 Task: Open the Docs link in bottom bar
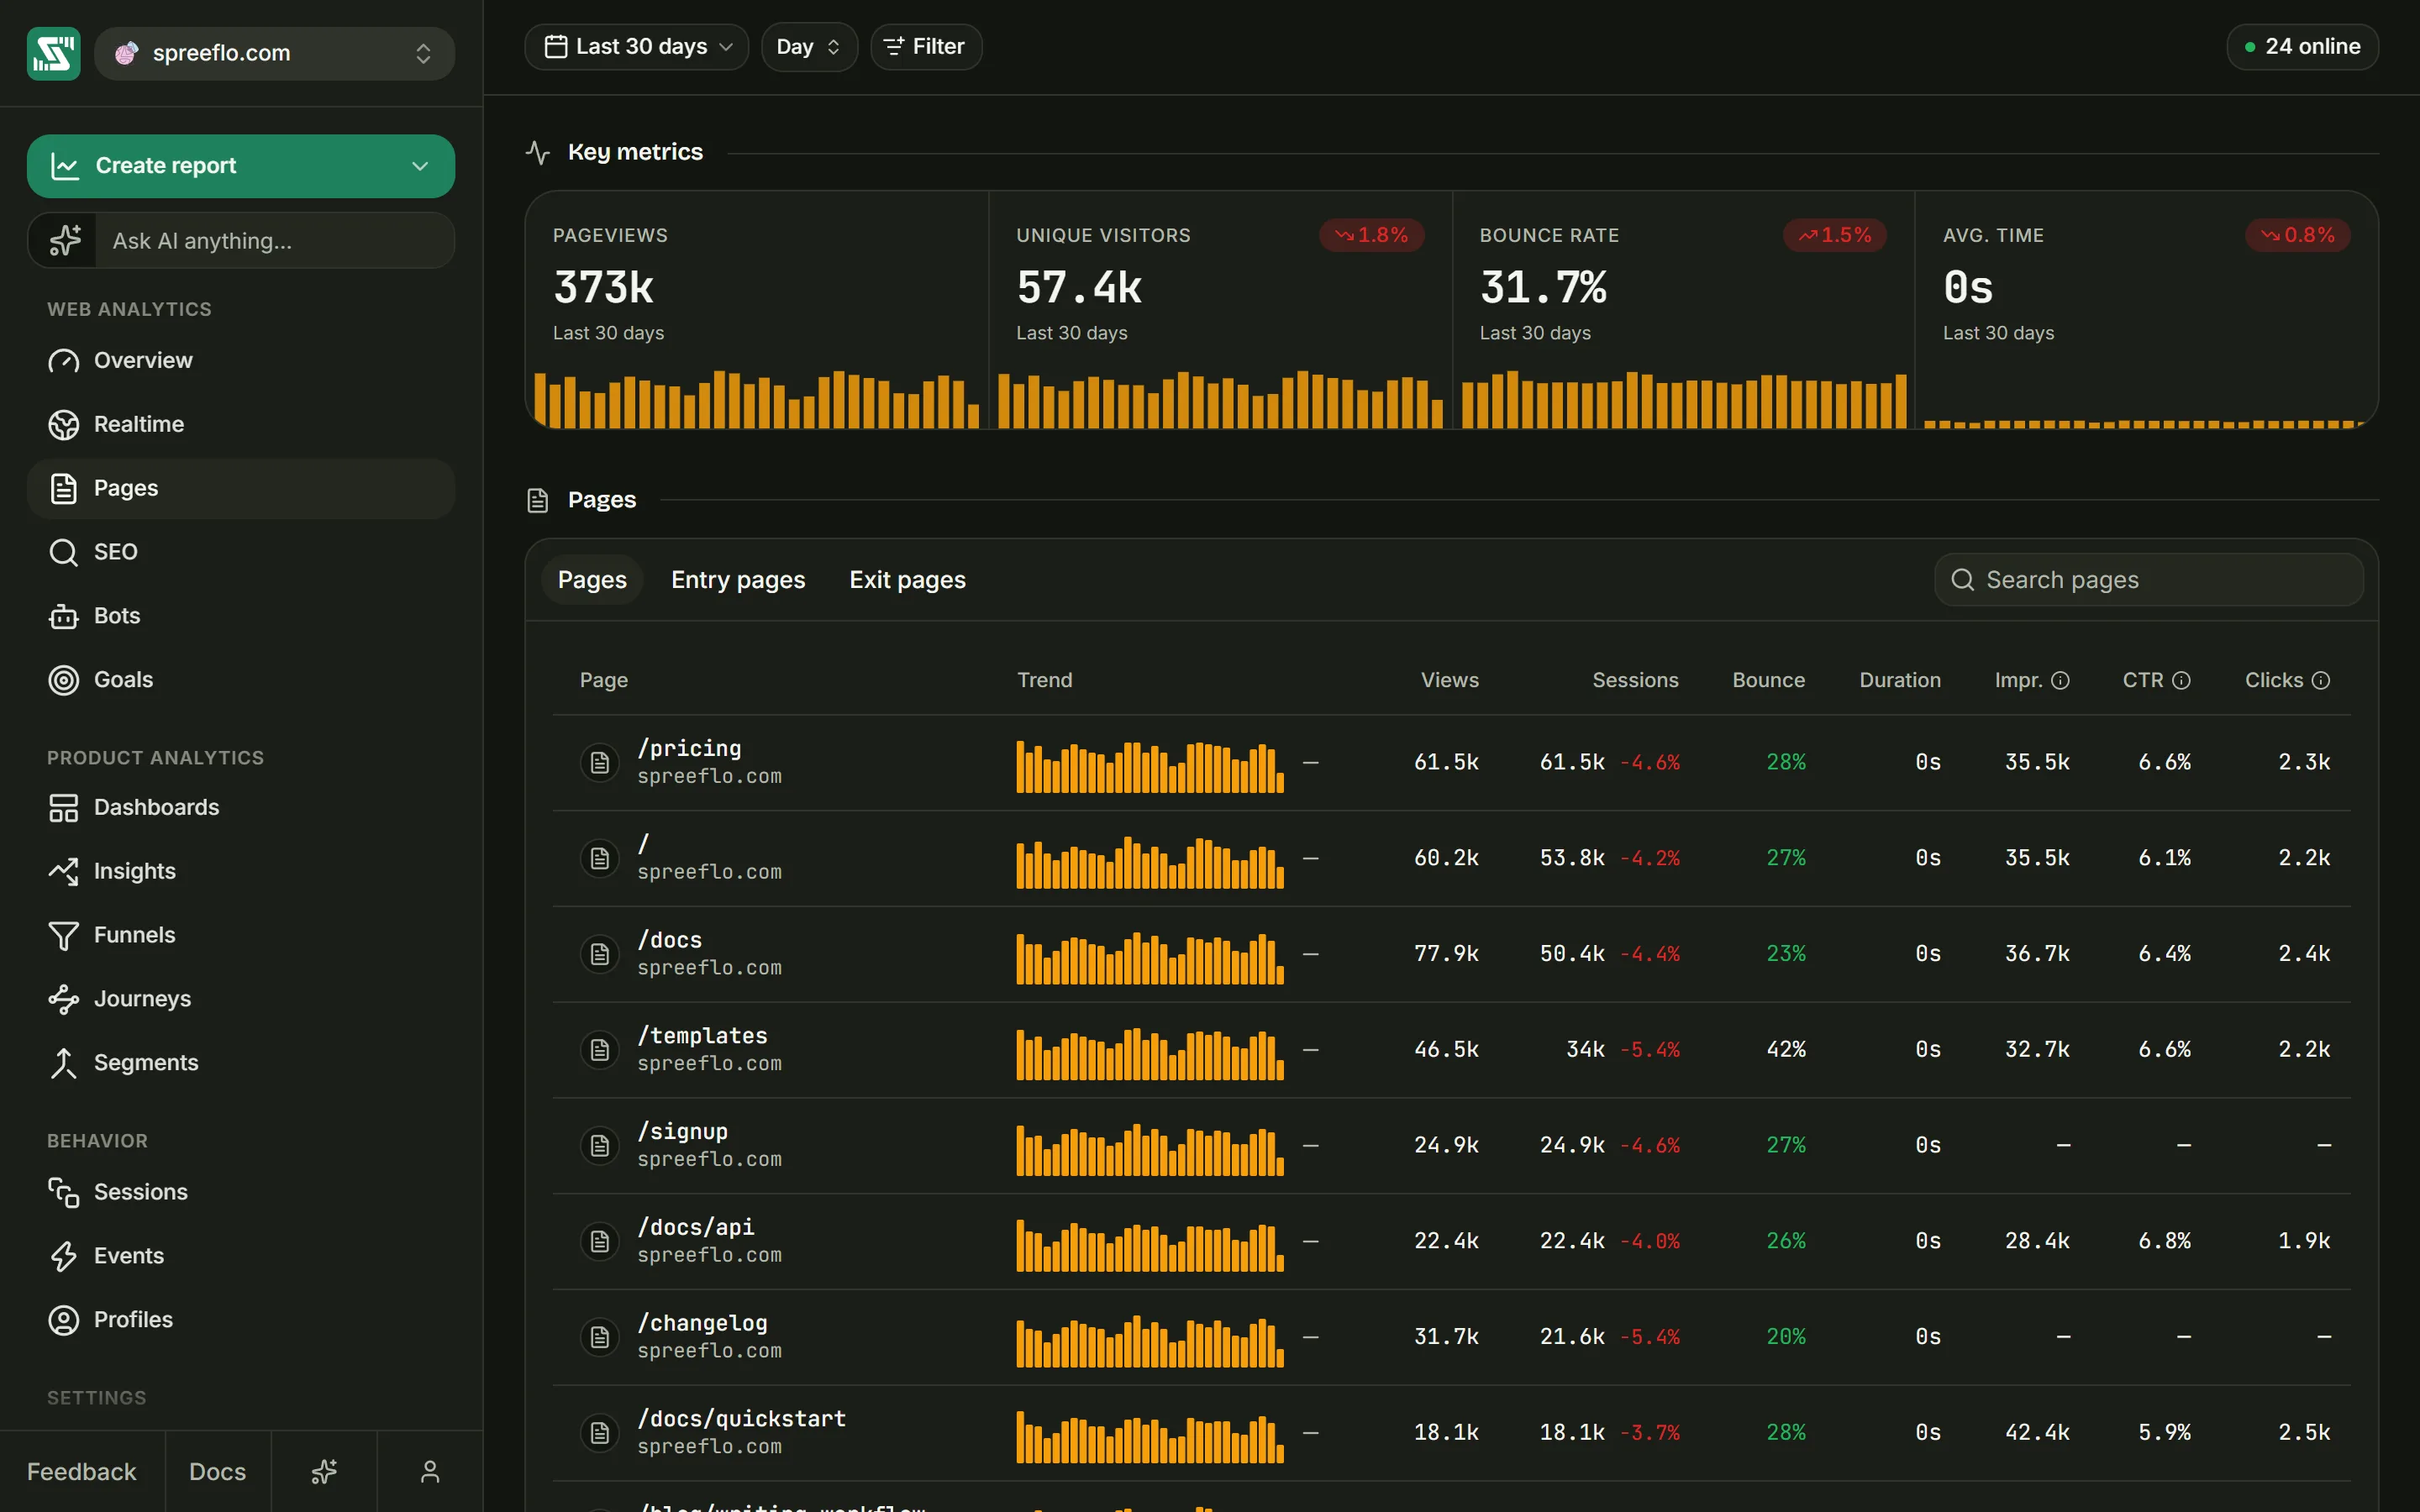click(x=218, y=1471)
